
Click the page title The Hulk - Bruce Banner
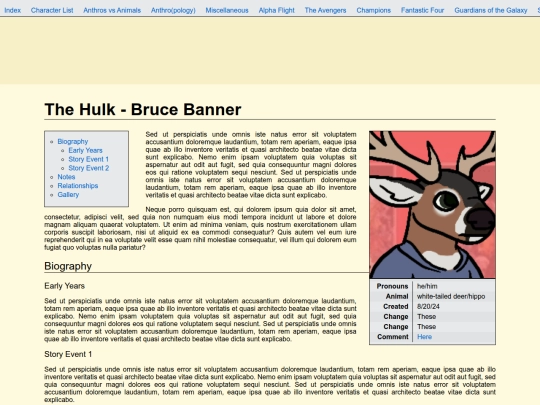tap(143, 110)
